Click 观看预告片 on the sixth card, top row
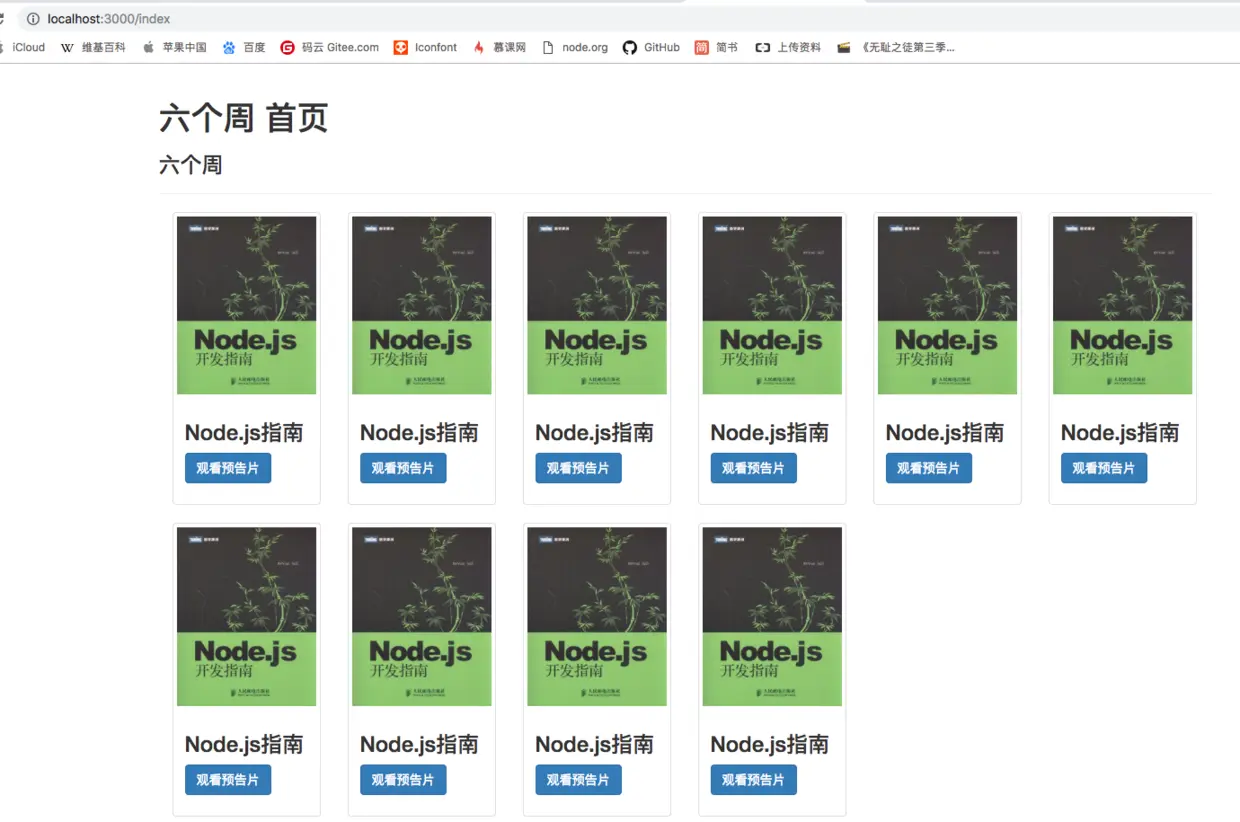1240x822 pixels. tap(1104, 468)
